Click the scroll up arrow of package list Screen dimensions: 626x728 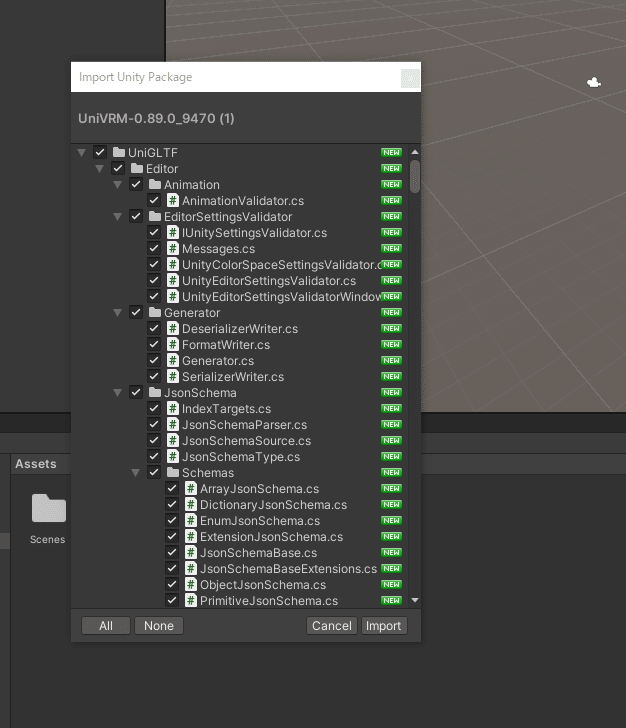pos(415,152)
